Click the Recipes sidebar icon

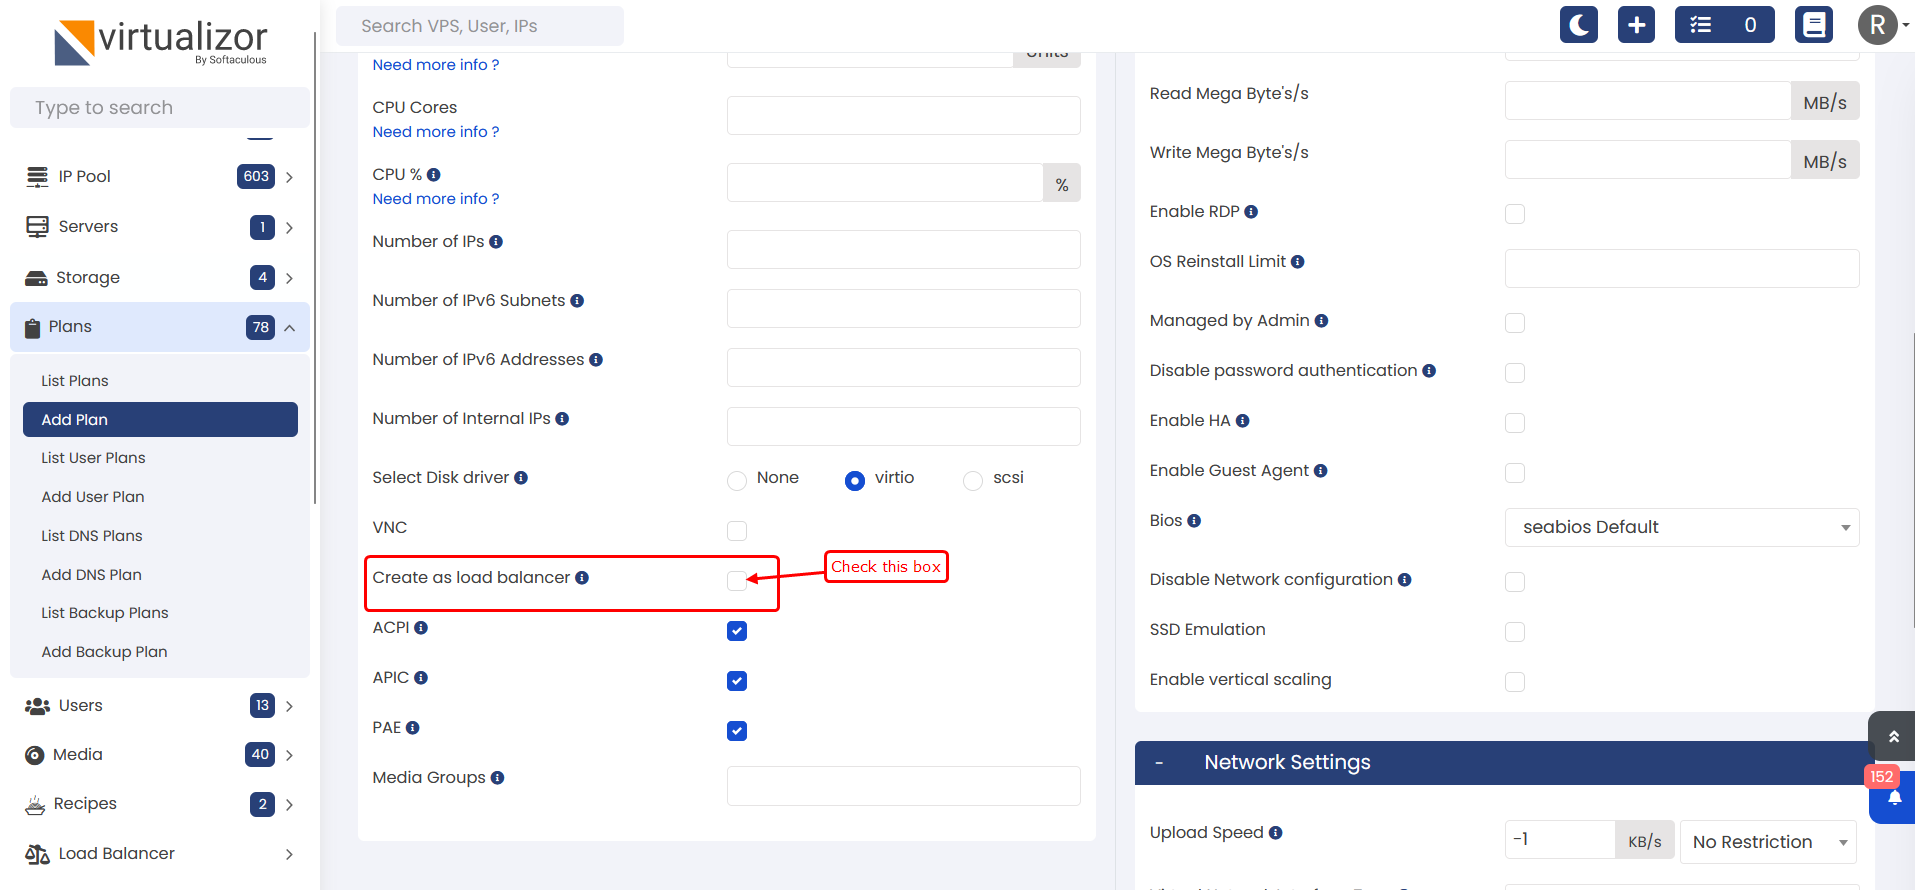(35, 804)
